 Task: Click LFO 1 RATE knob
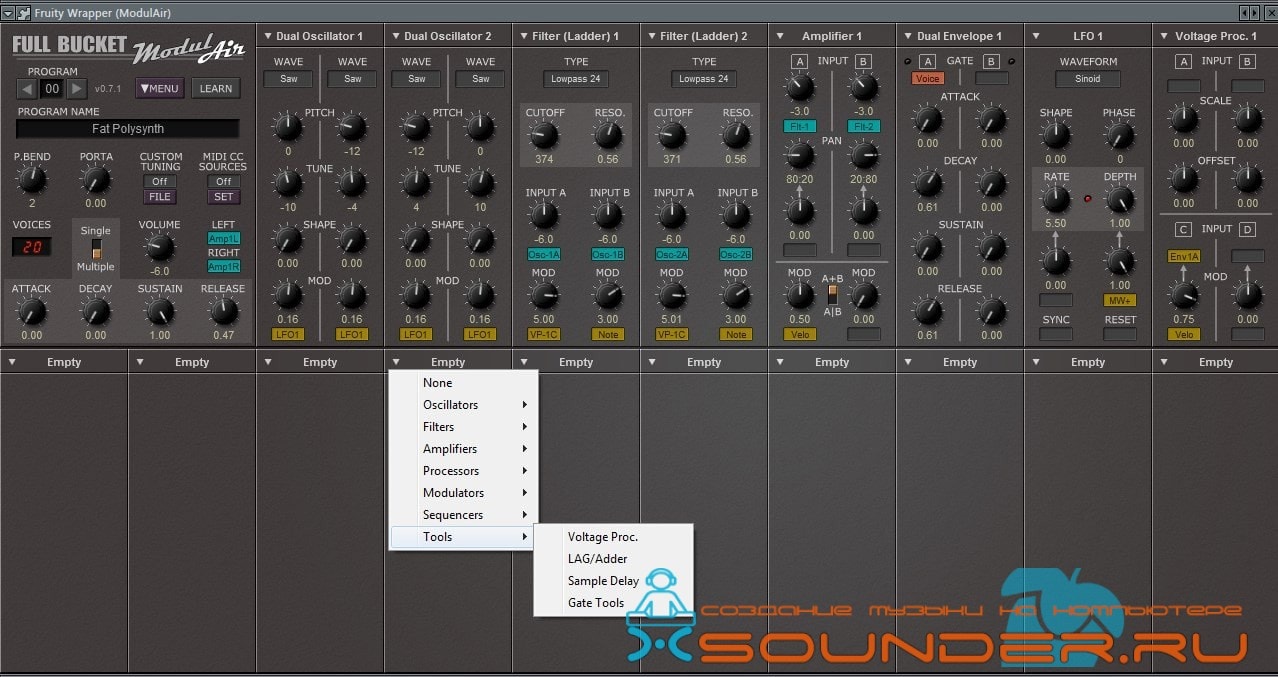coord(1056,199)
